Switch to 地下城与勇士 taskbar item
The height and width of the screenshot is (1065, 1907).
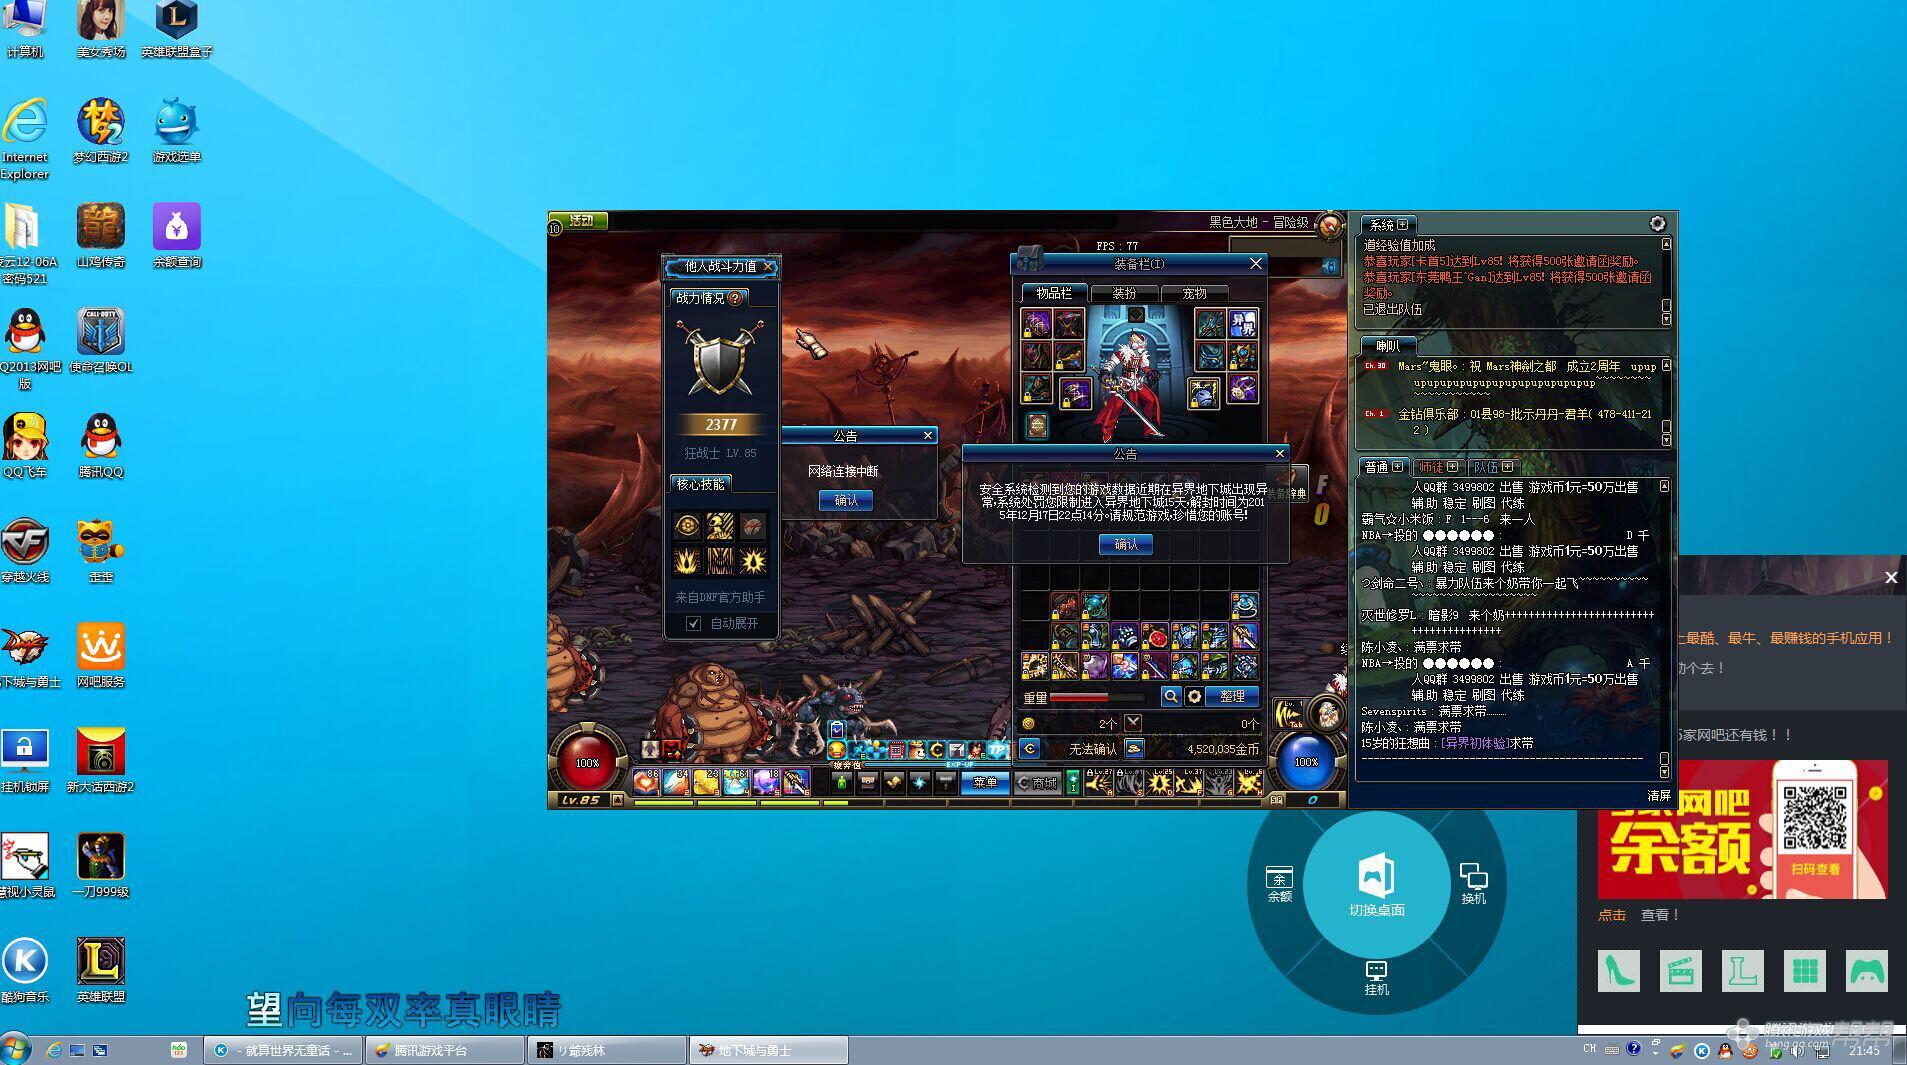(768, 1050)
